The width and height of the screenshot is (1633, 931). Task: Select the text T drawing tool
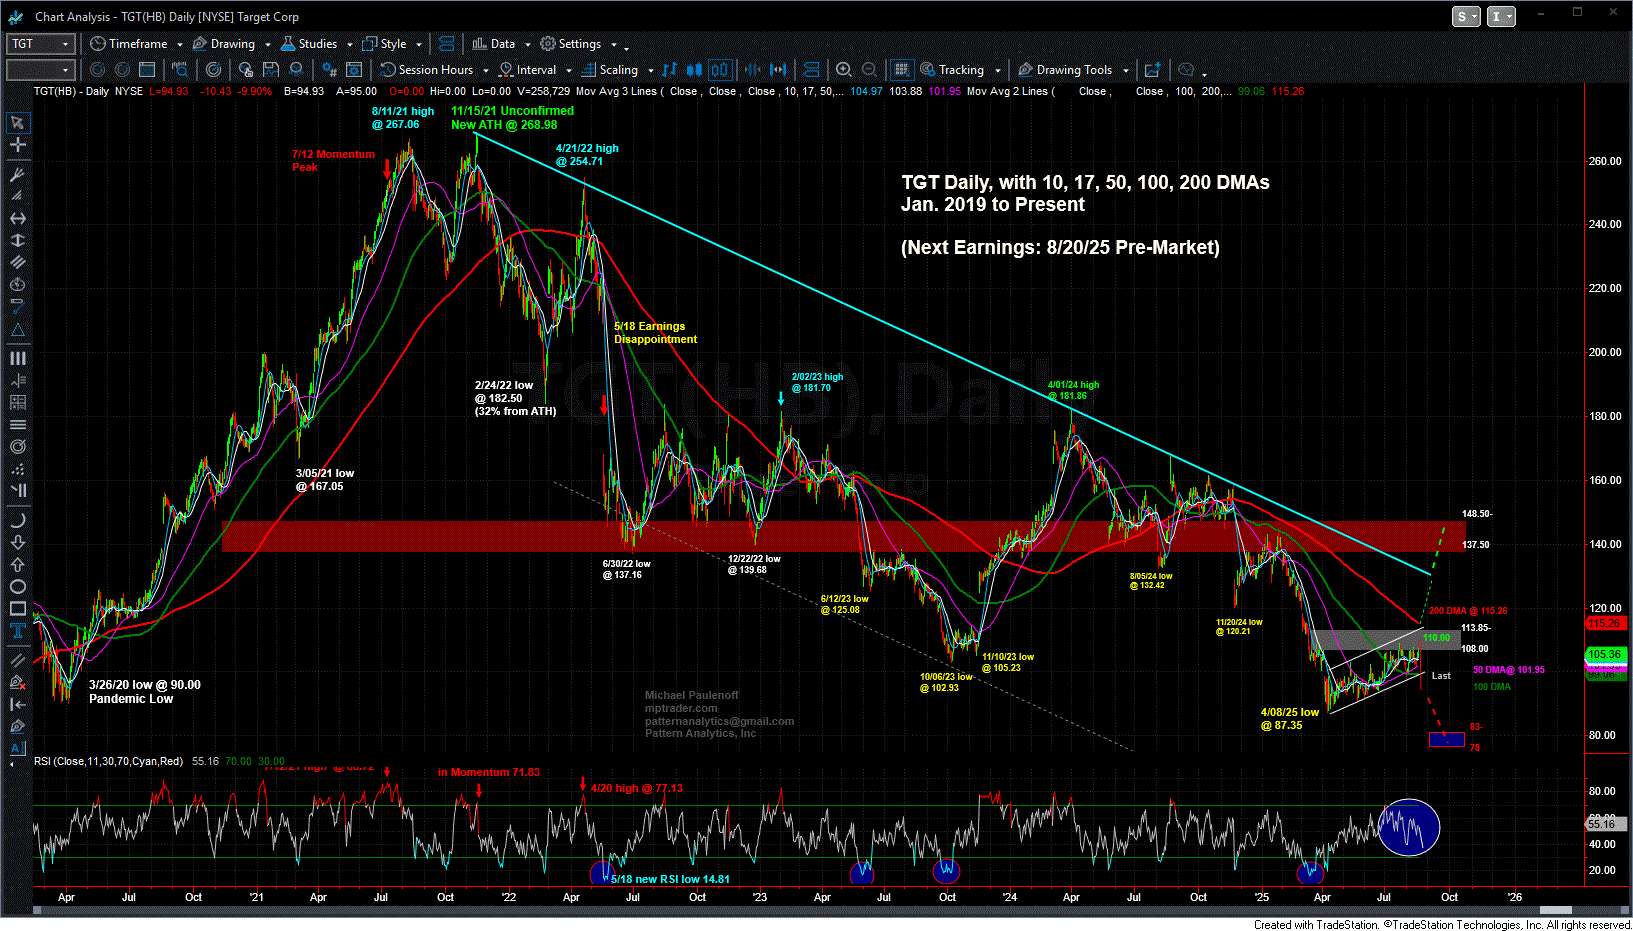pyautogui.click(x=18, y=630)
